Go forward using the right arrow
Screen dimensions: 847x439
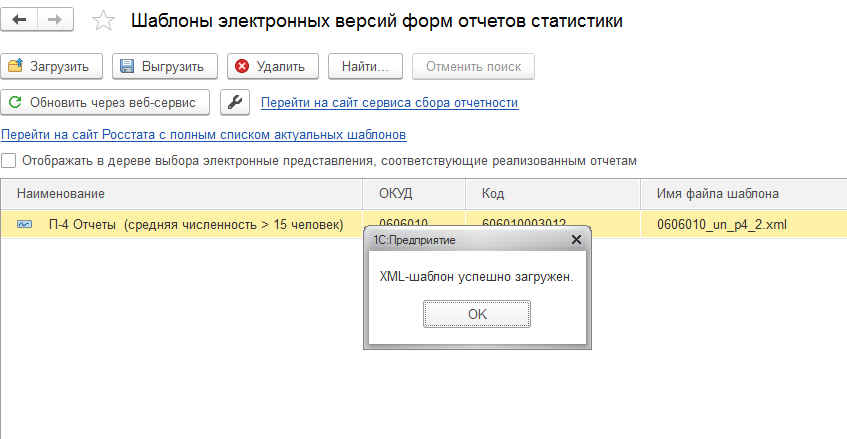pos(55,21)
